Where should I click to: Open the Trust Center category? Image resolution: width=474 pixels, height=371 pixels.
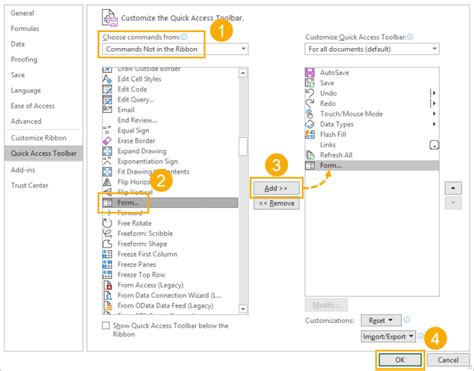[30, 185]
